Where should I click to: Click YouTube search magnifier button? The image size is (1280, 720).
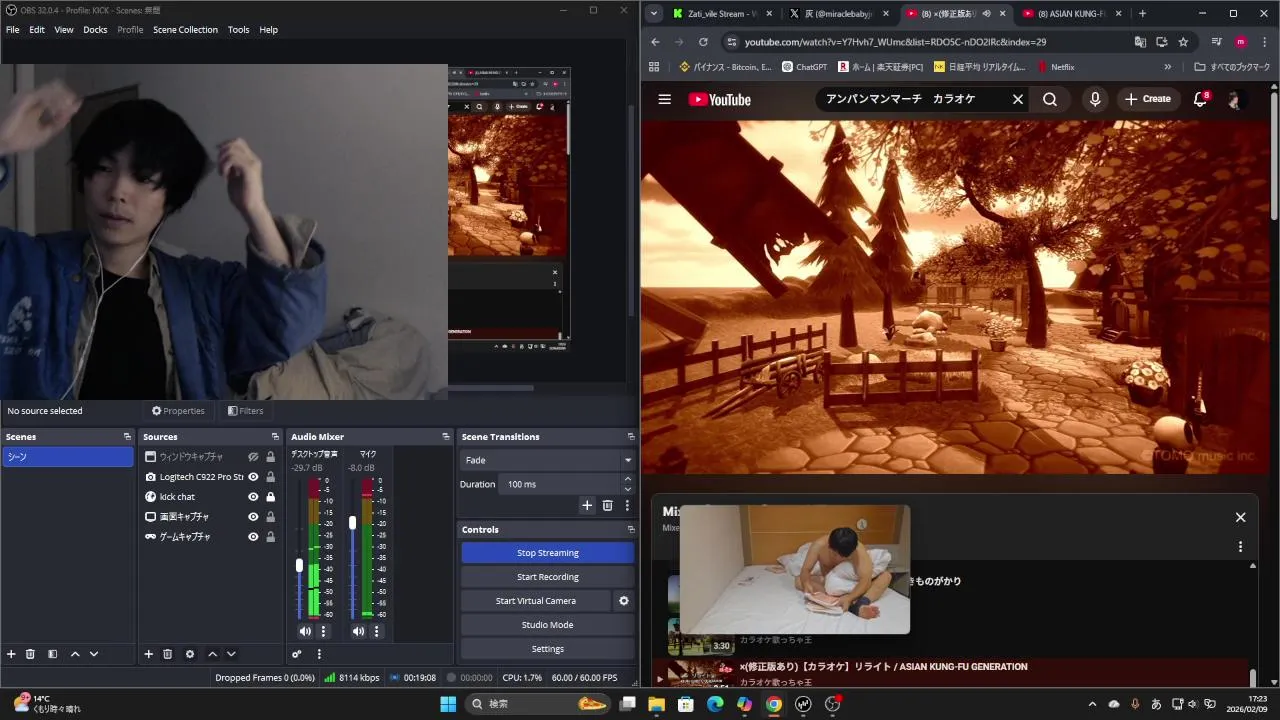pos(1049,99)
